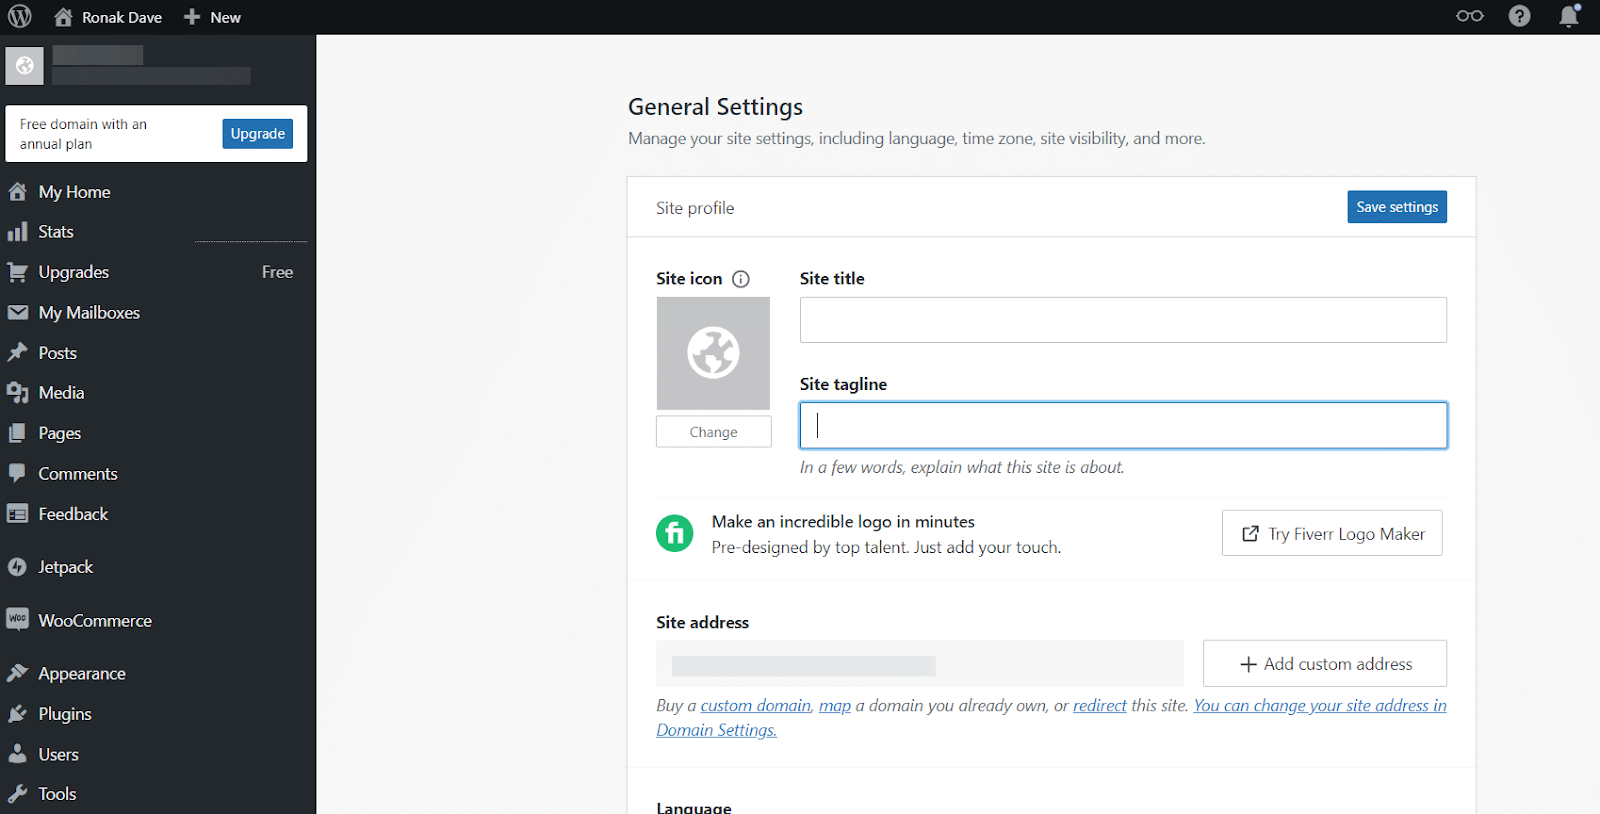Focus the Site tagline input field

pos(1123,425)
